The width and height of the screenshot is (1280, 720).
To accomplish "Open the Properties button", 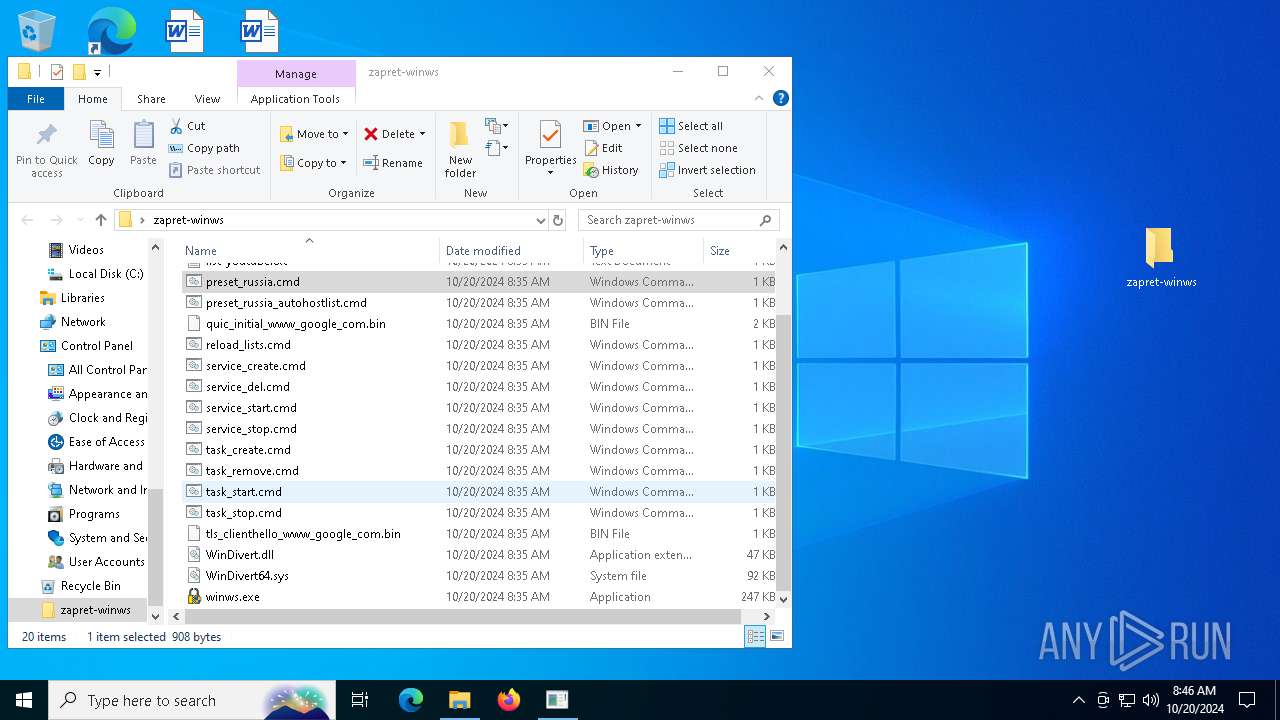I will [x=550, y=148].
